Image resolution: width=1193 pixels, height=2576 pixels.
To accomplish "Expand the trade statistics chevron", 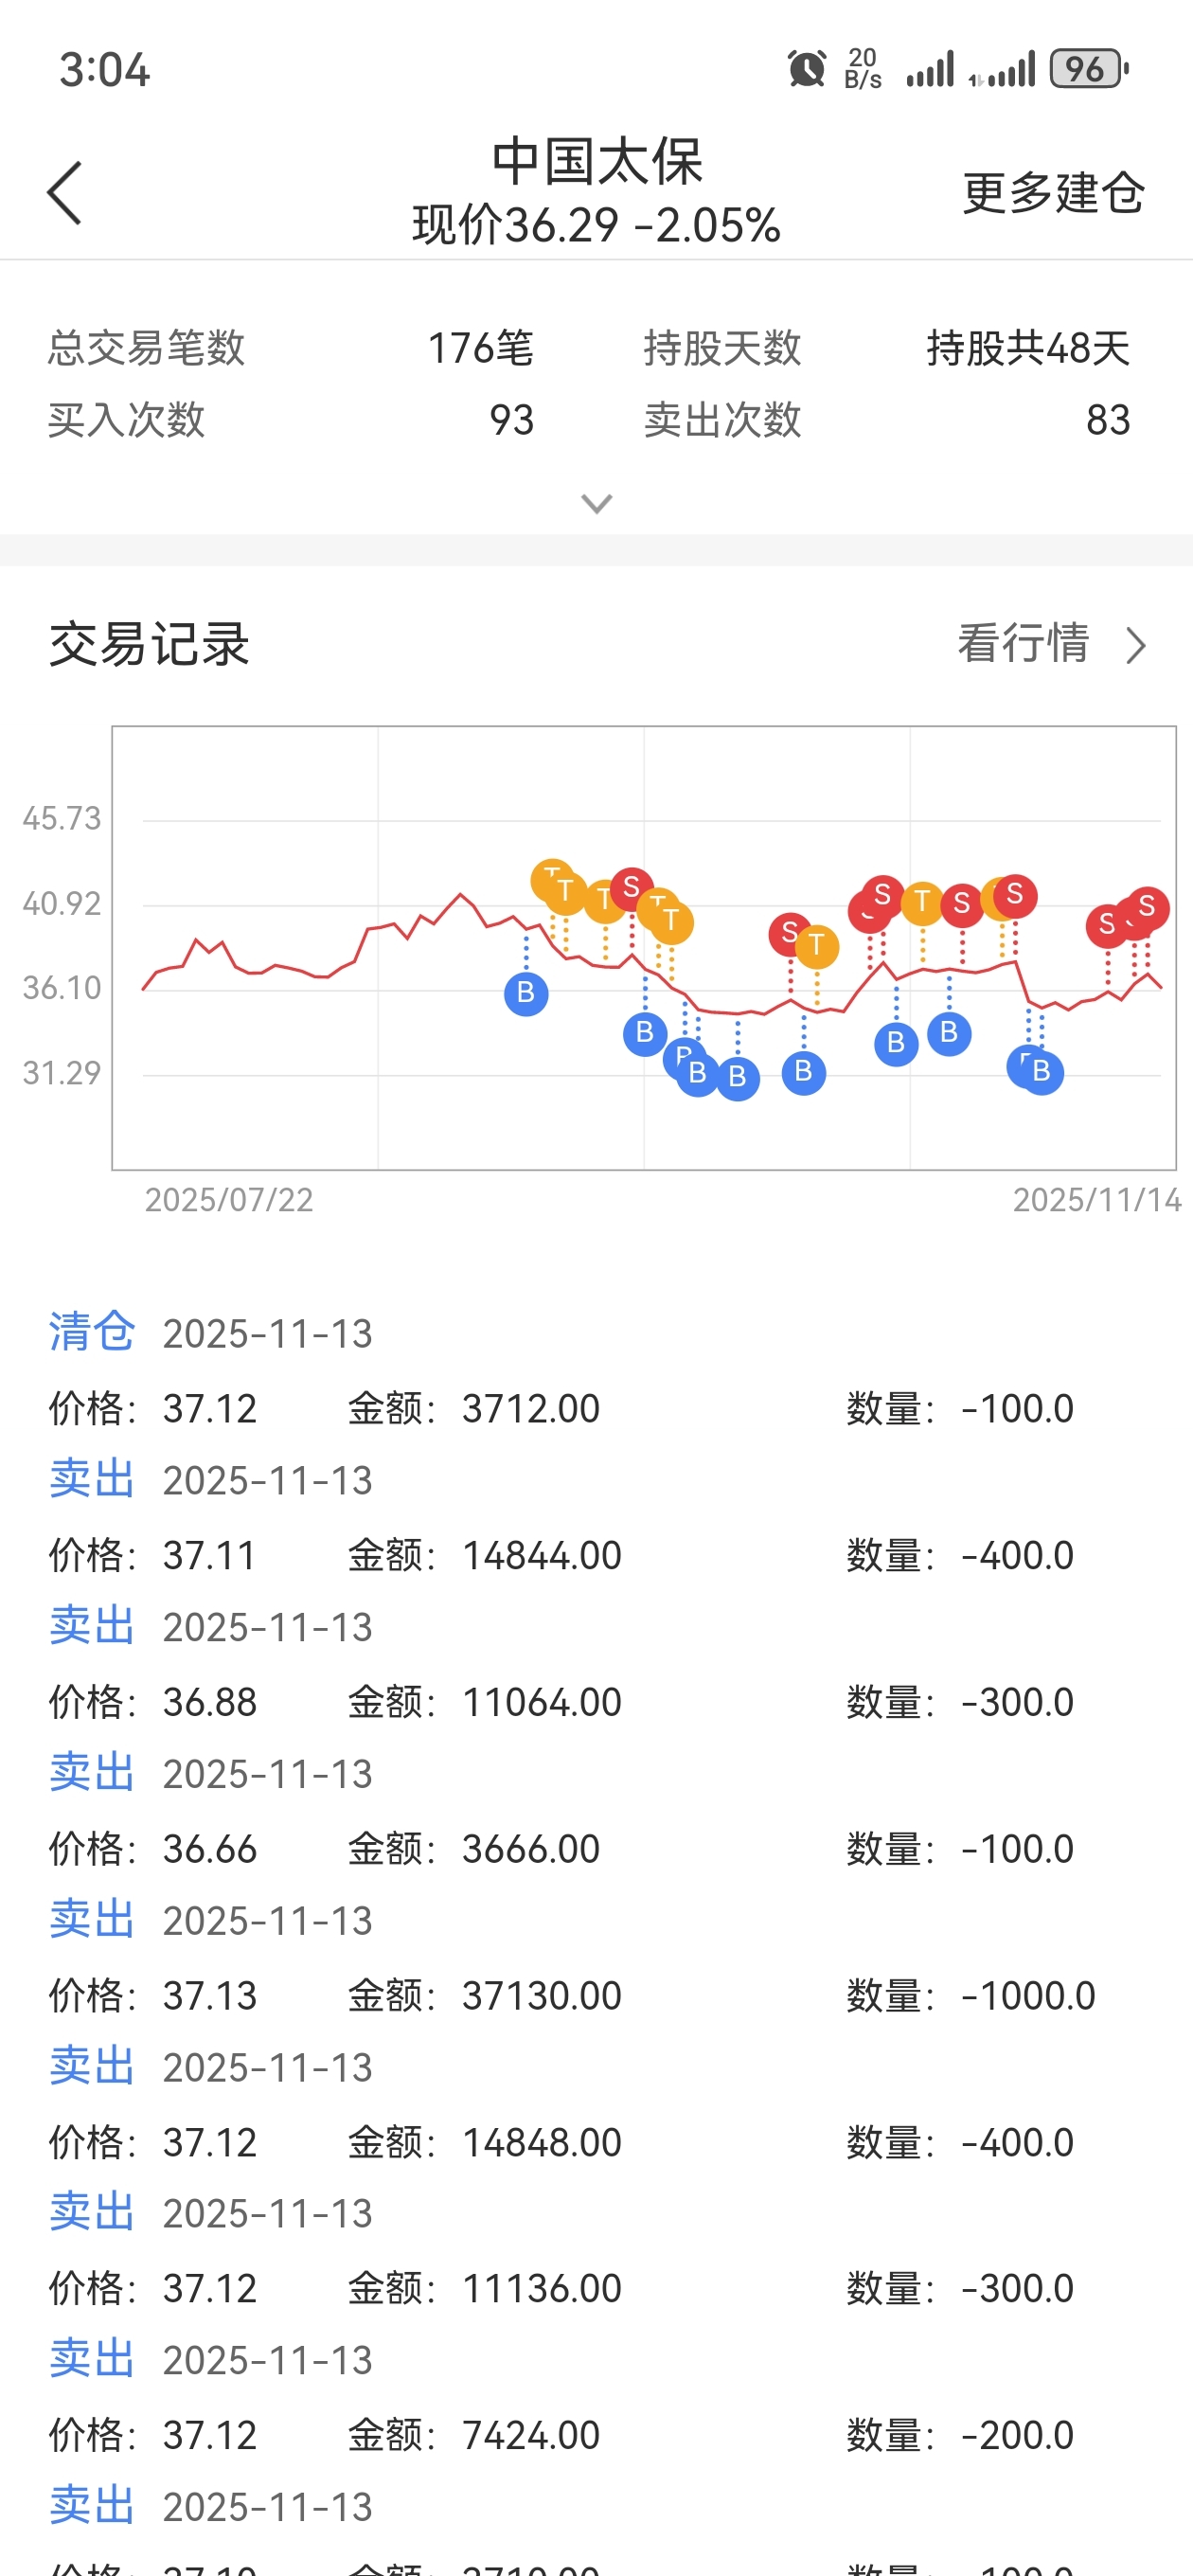I will coord(597,503).
